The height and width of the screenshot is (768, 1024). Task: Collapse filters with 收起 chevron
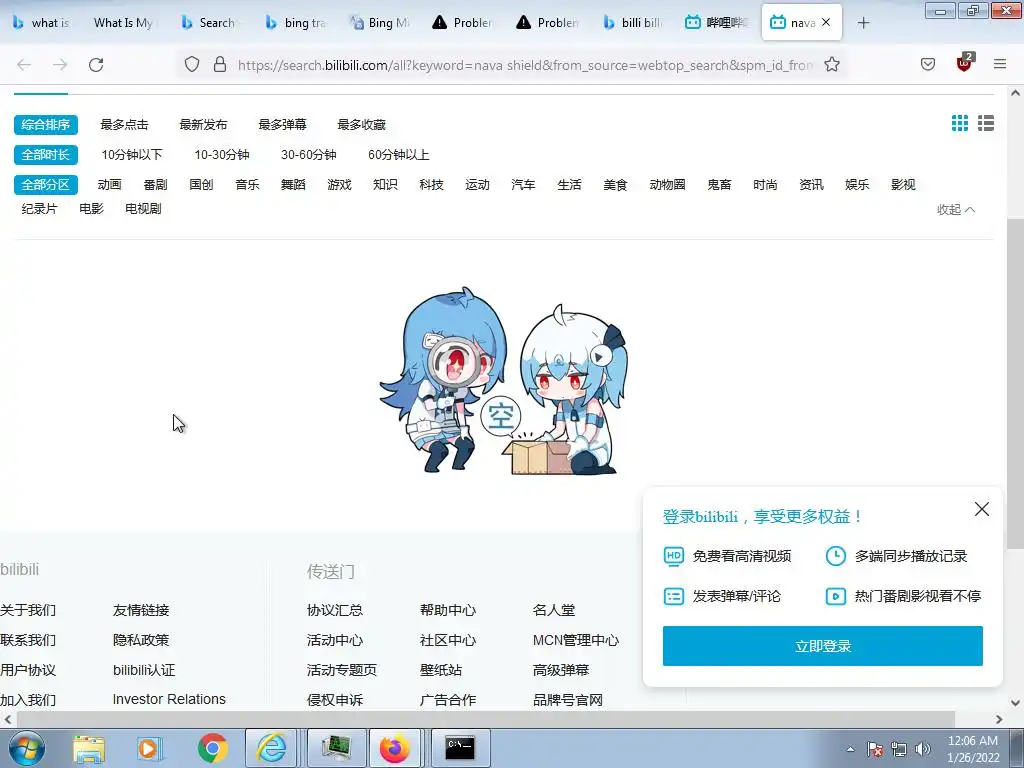click(956, 210)
